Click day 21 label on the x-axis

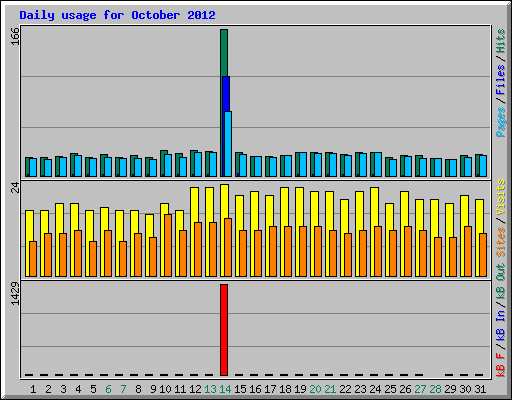330,389
